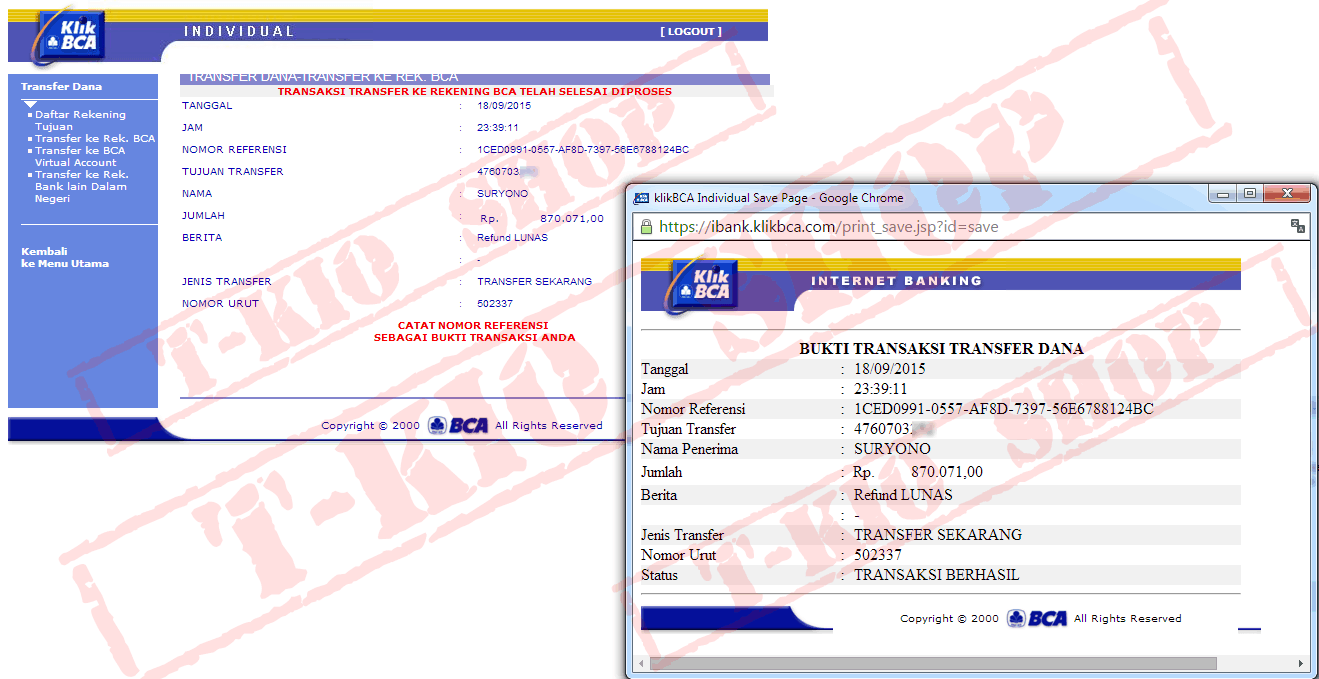Click the padlock icon in address bar
Screen dimensions: 1319x679
click(x=646, y=227)
